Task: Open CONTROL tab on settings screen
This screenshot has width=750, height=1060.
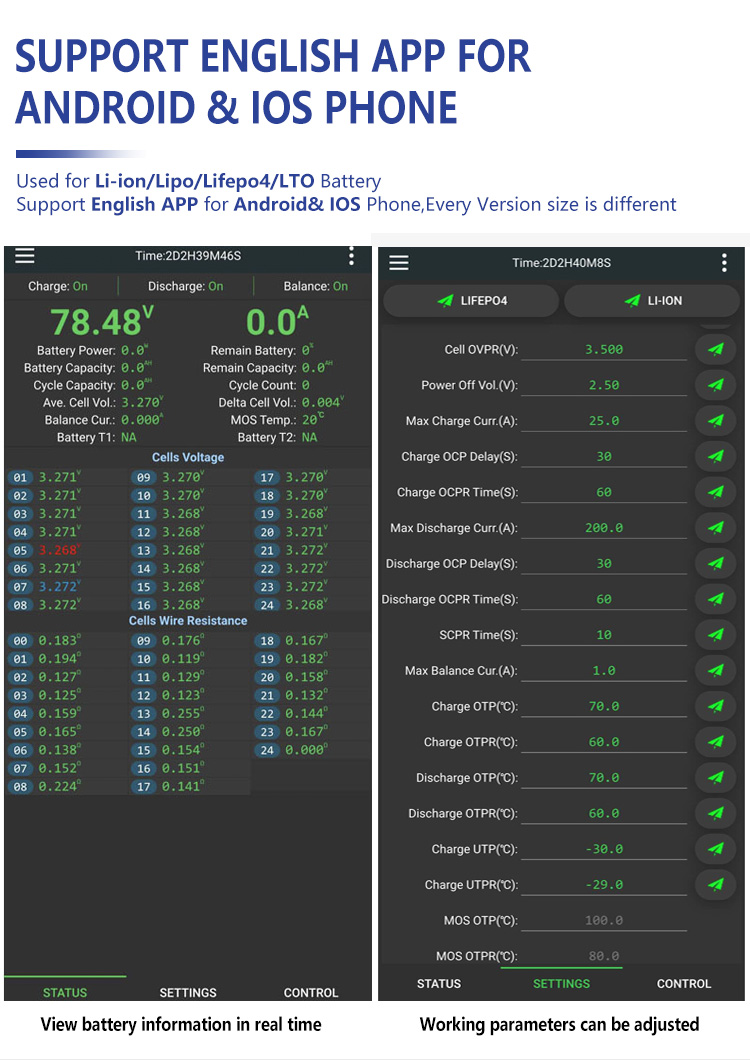Action: pyautogui.click(x=684, y=984)
